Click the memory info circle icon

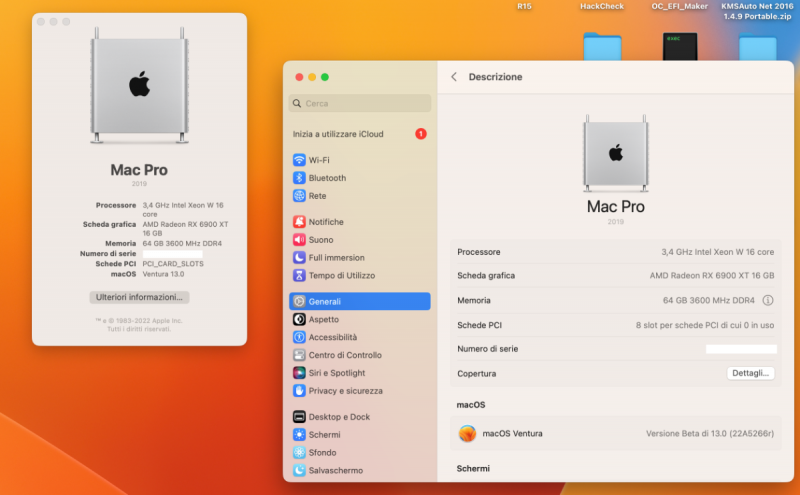point(768,300)
